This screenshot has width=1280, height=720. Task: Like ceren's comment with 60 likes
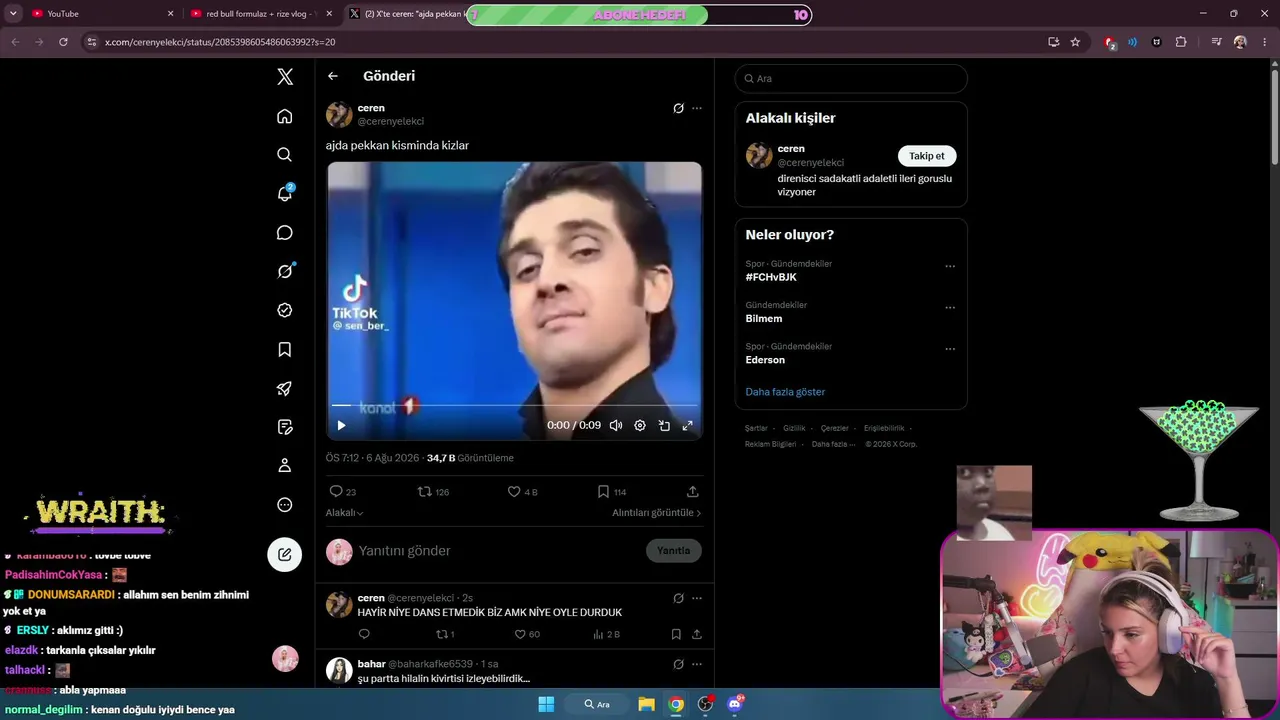(527, 634)
